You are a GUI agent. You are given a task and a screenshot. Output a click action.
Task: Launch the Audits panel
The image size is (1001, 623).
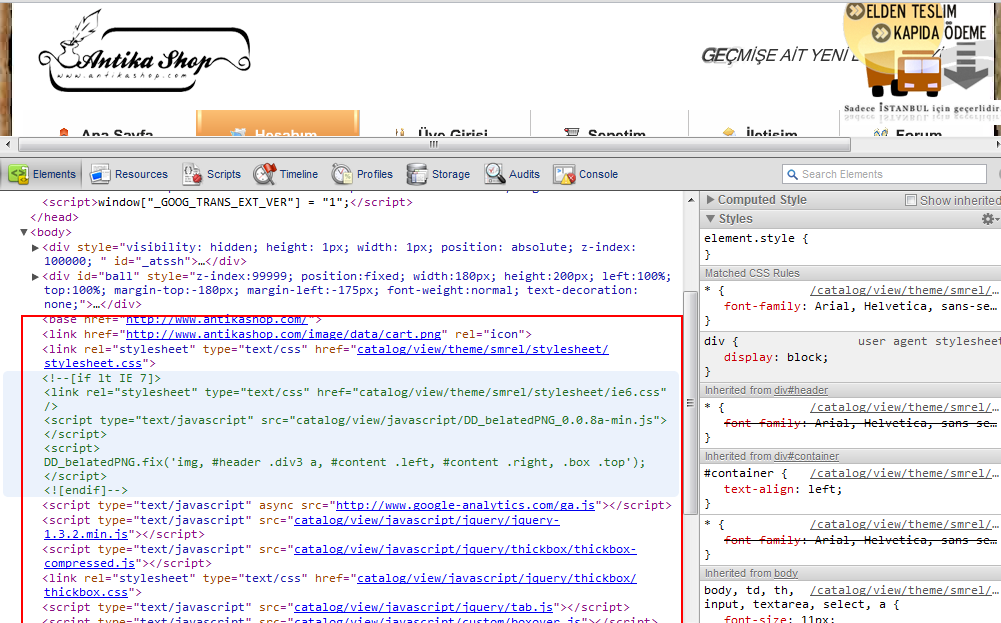pos(512,174)
